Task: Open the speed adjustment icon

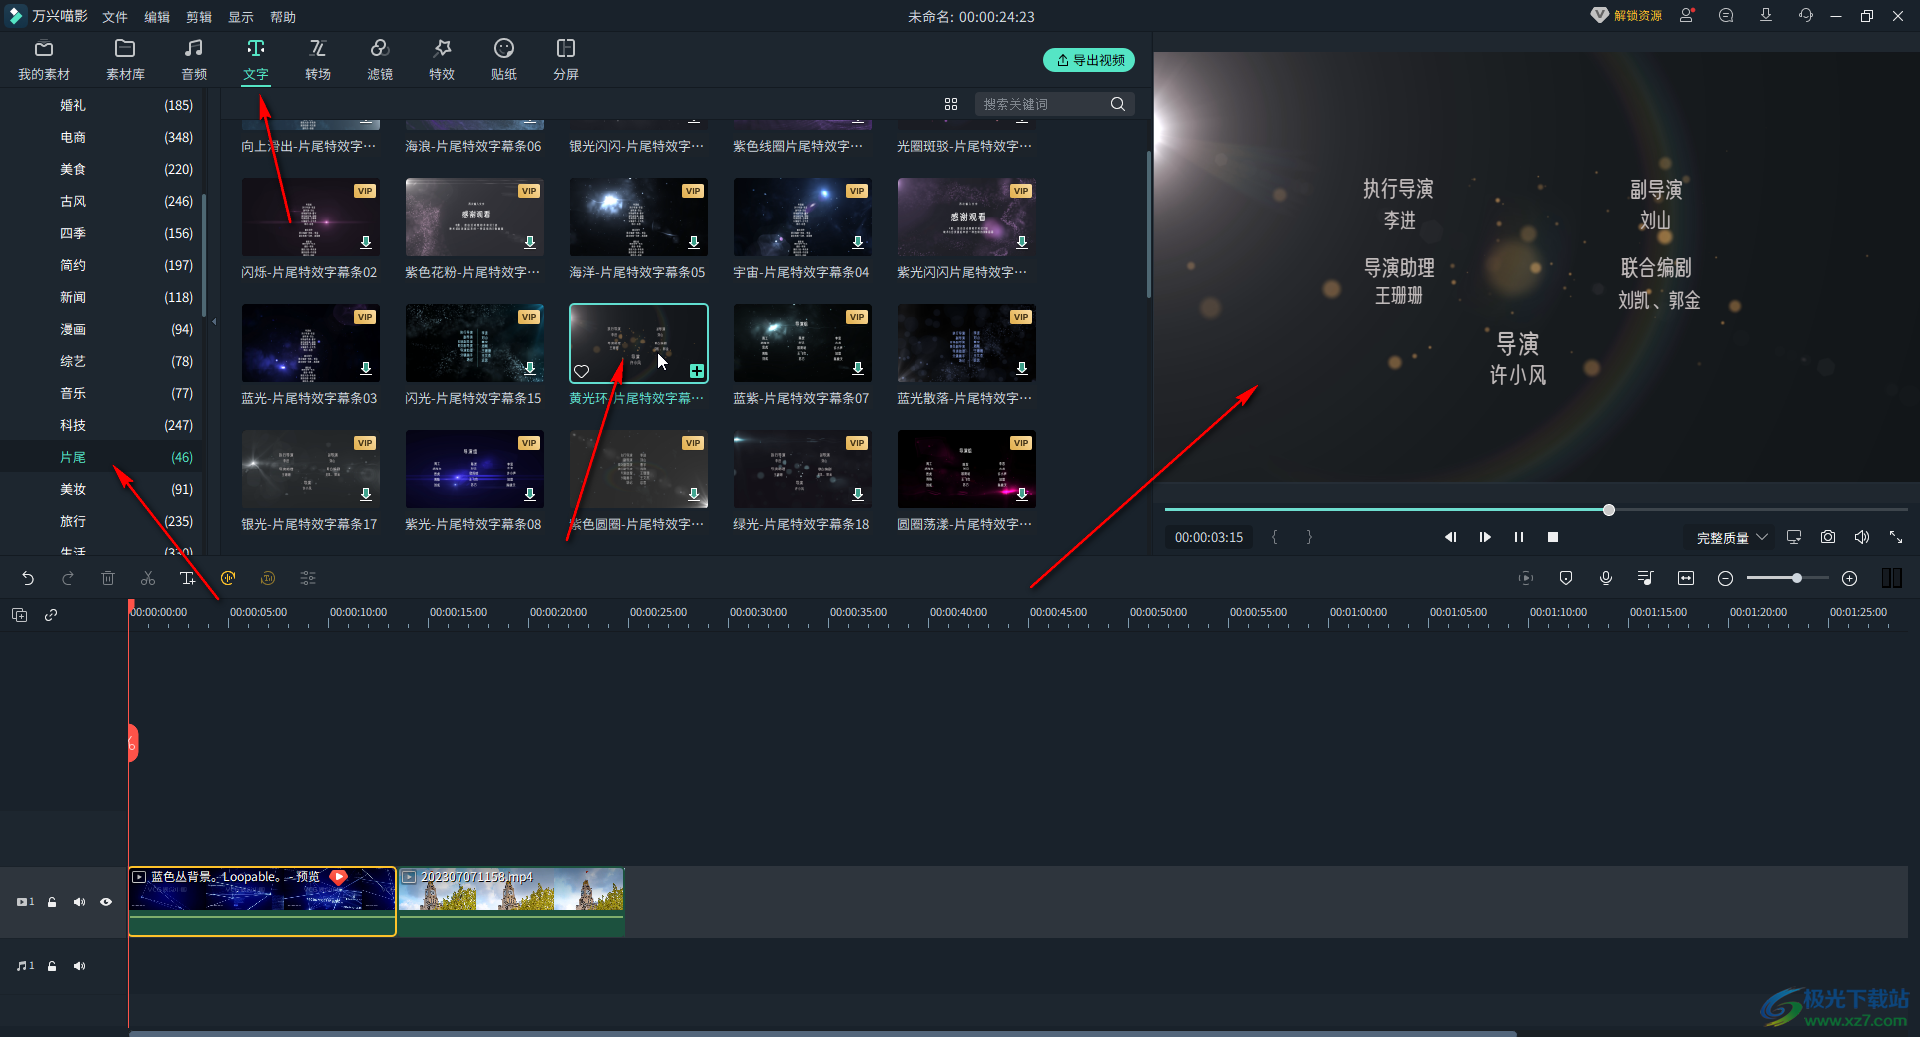Action: (228, 578)
